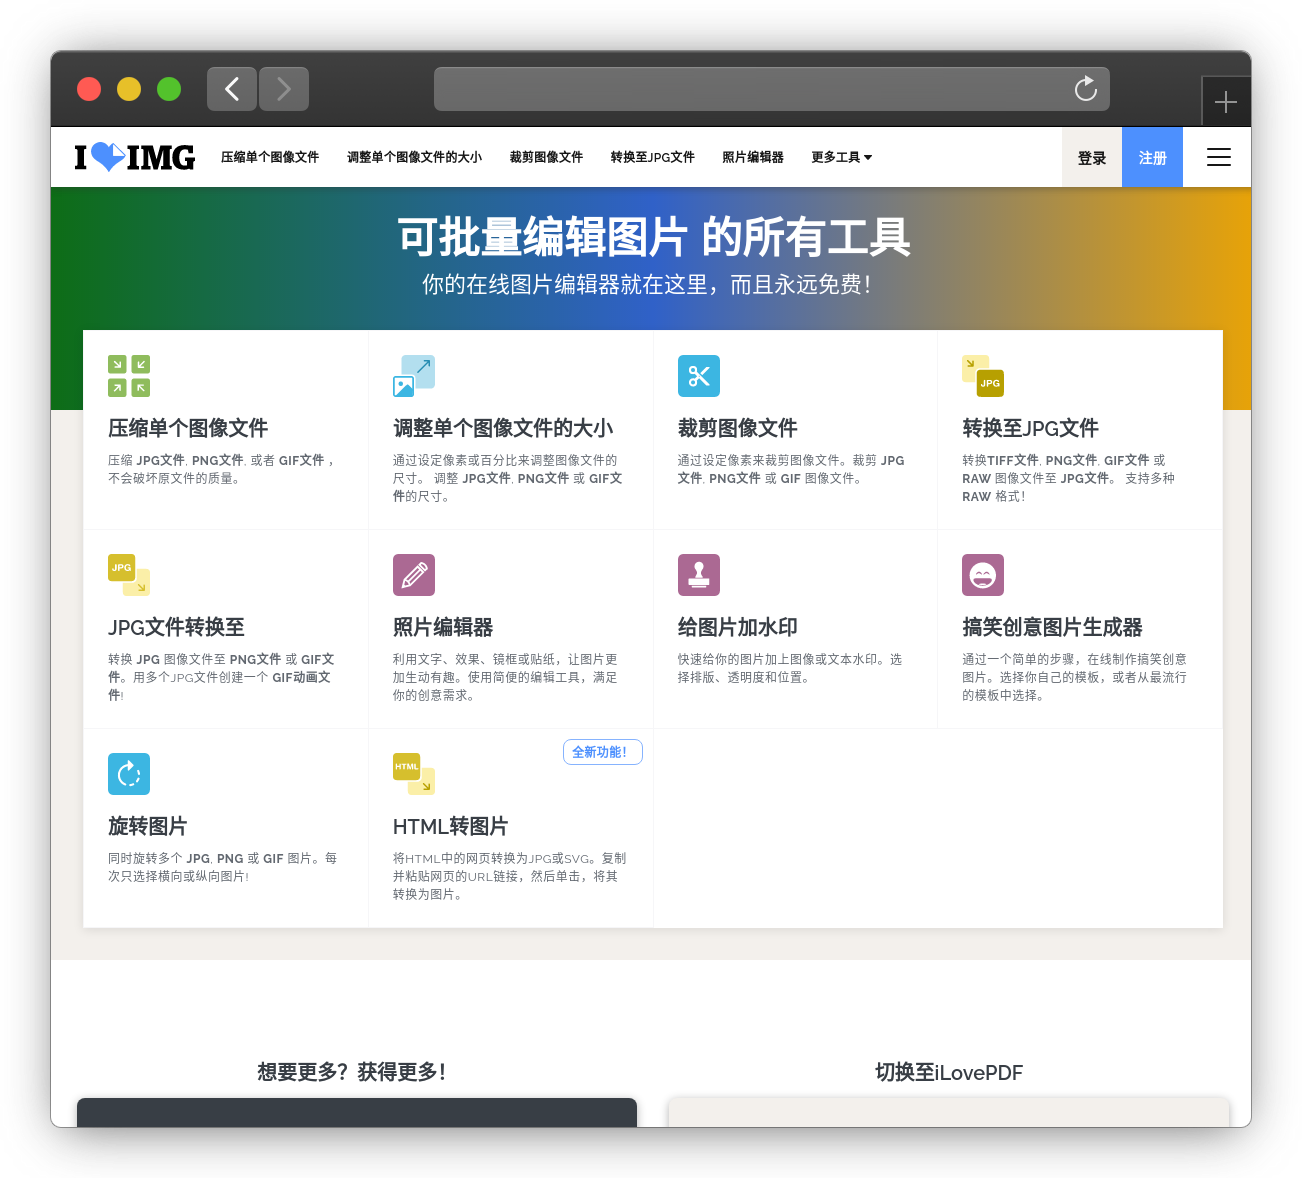Click the iLoveIMG logo
Viewport: 1302px width, 1178px height.
(x=135, y=157)
